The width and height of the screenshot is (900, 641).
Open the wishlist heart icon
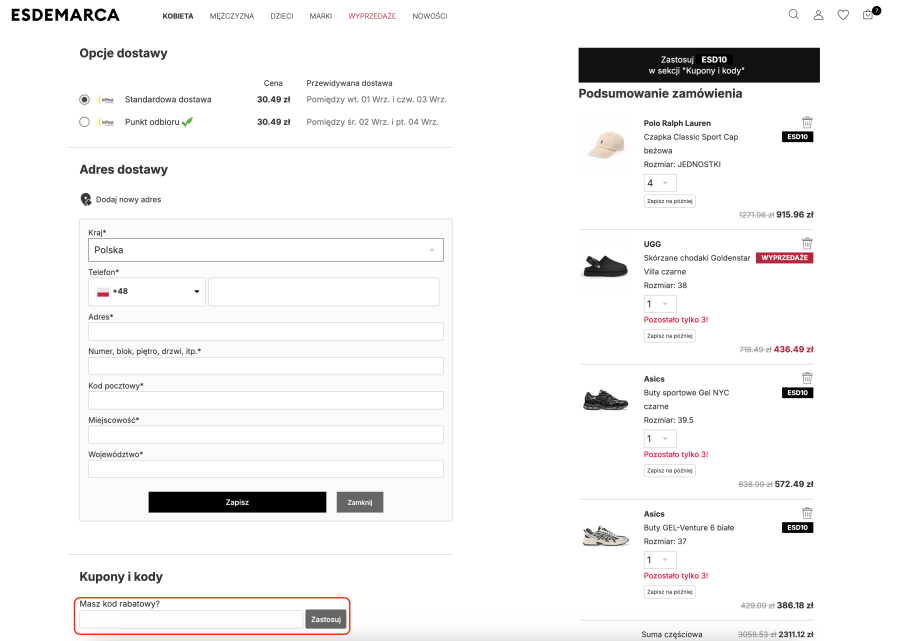click(x=843, y=15)
